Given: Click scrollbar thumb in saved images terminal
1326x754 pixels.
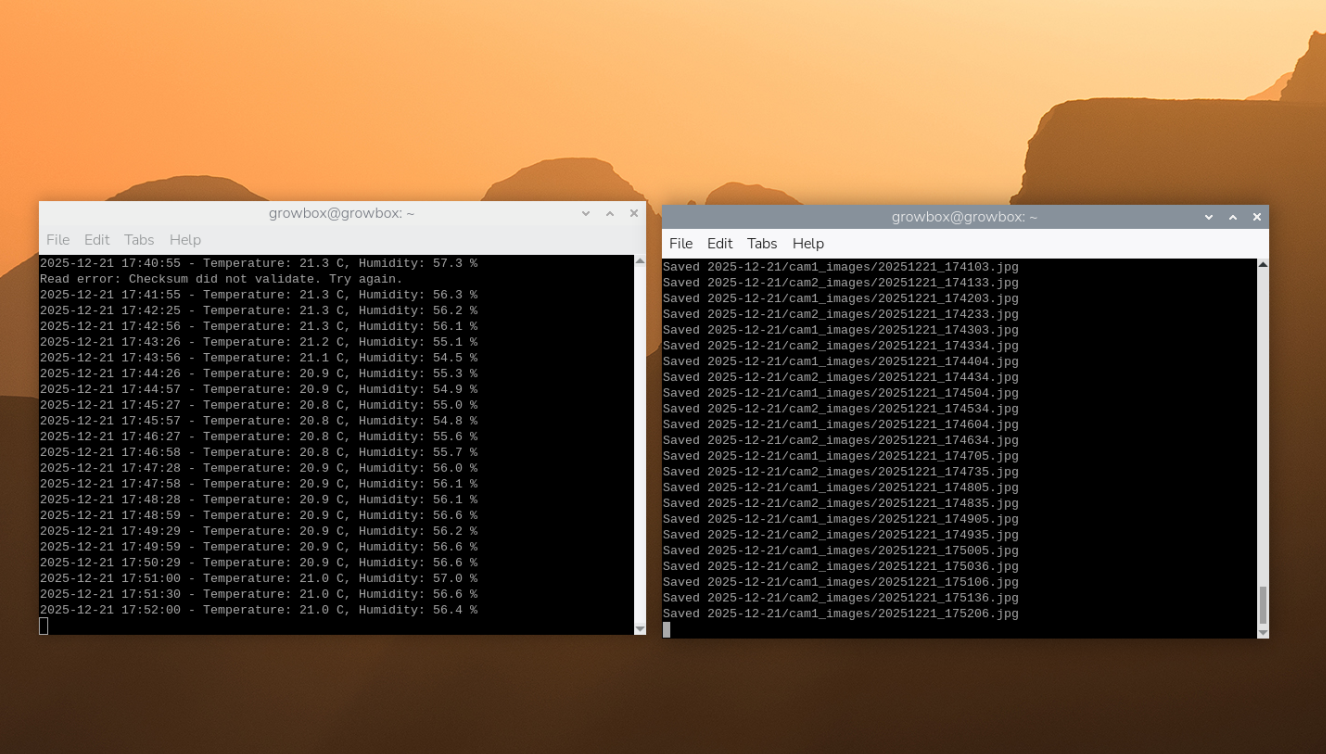Looking at the screenshot, I should coord(1263,605).
